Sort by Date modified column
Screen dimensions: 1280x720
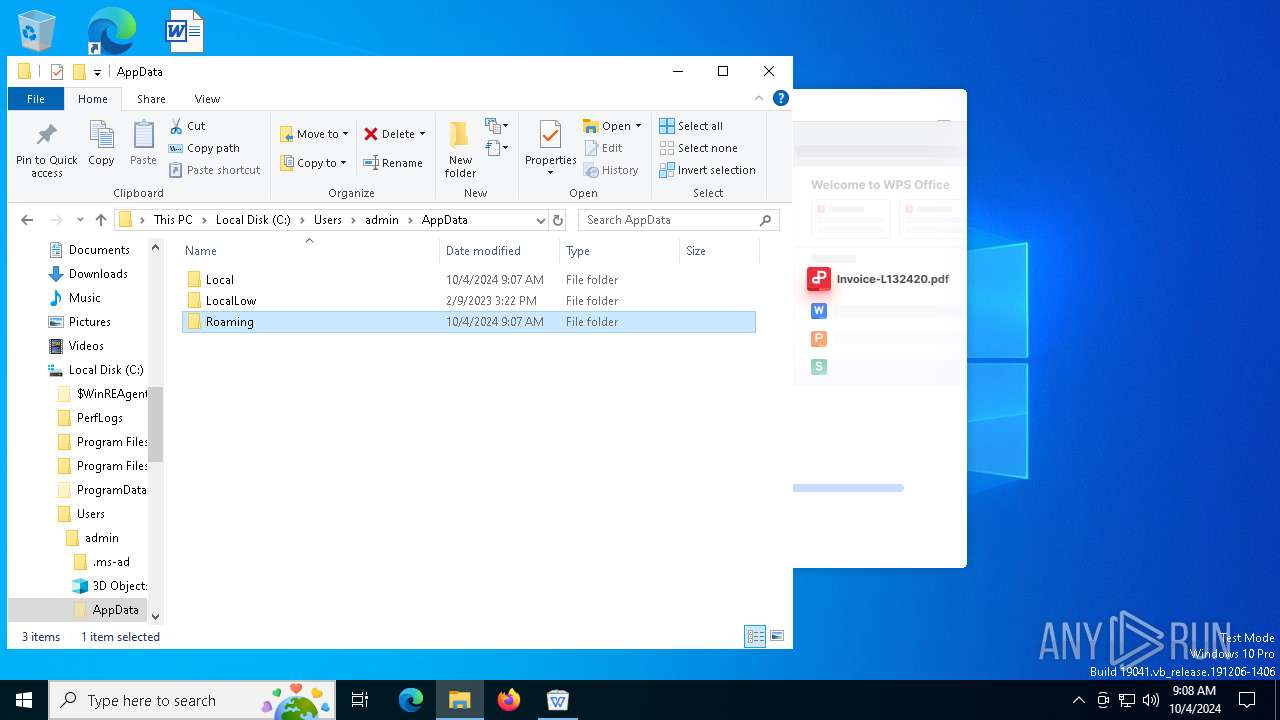[500, 251]
